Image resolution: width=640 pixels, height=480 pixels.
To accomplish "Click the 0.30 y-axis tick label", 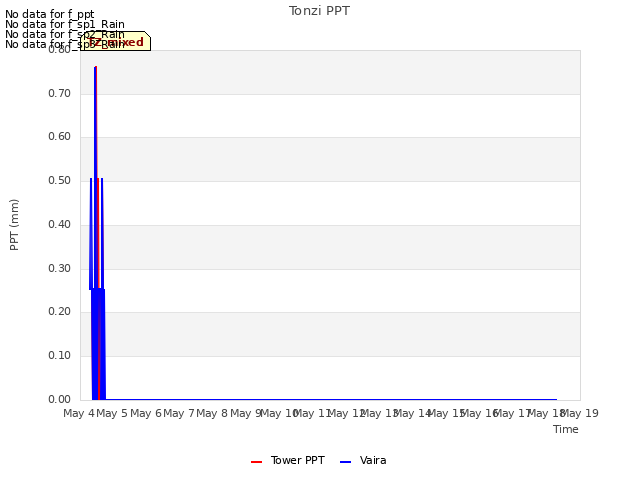I will click(59, 269).
